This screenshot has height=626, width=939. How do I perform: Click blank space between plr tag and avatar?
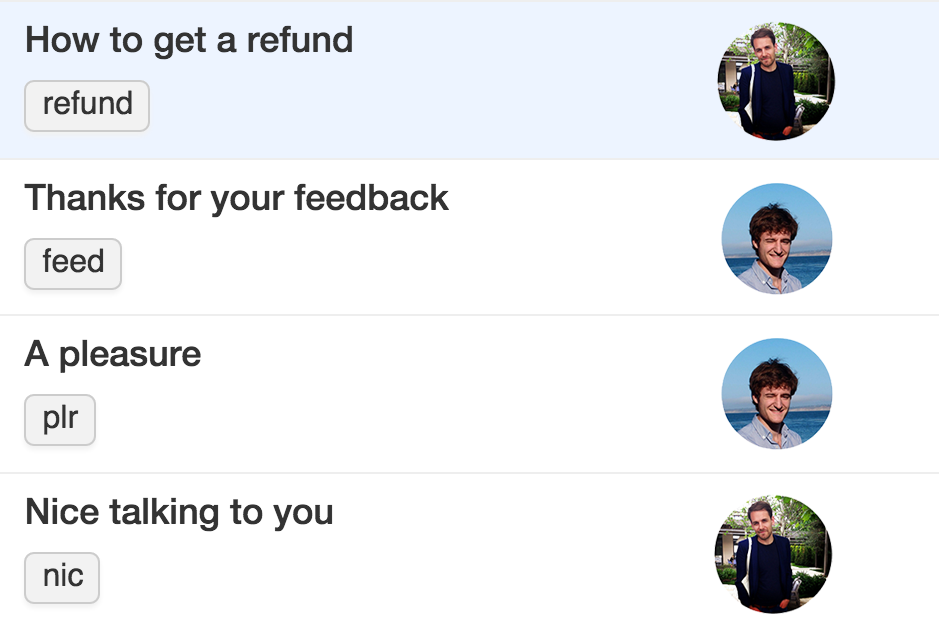(407, 419)
